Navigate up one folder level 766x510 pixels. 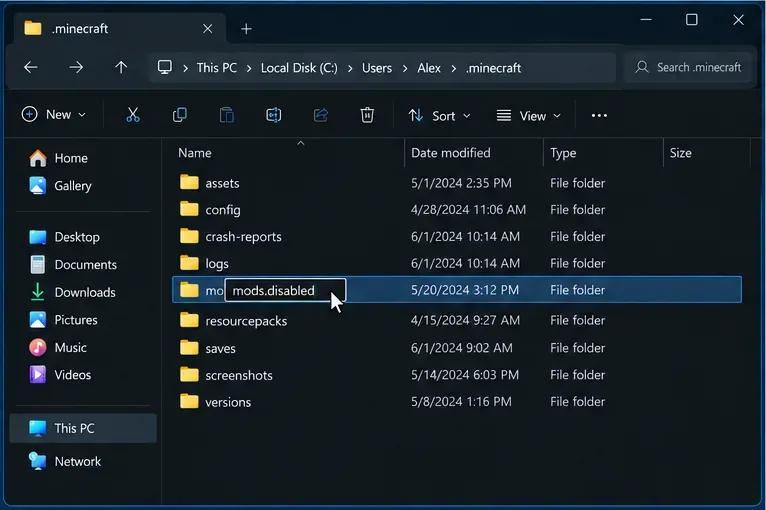(121, 67)
